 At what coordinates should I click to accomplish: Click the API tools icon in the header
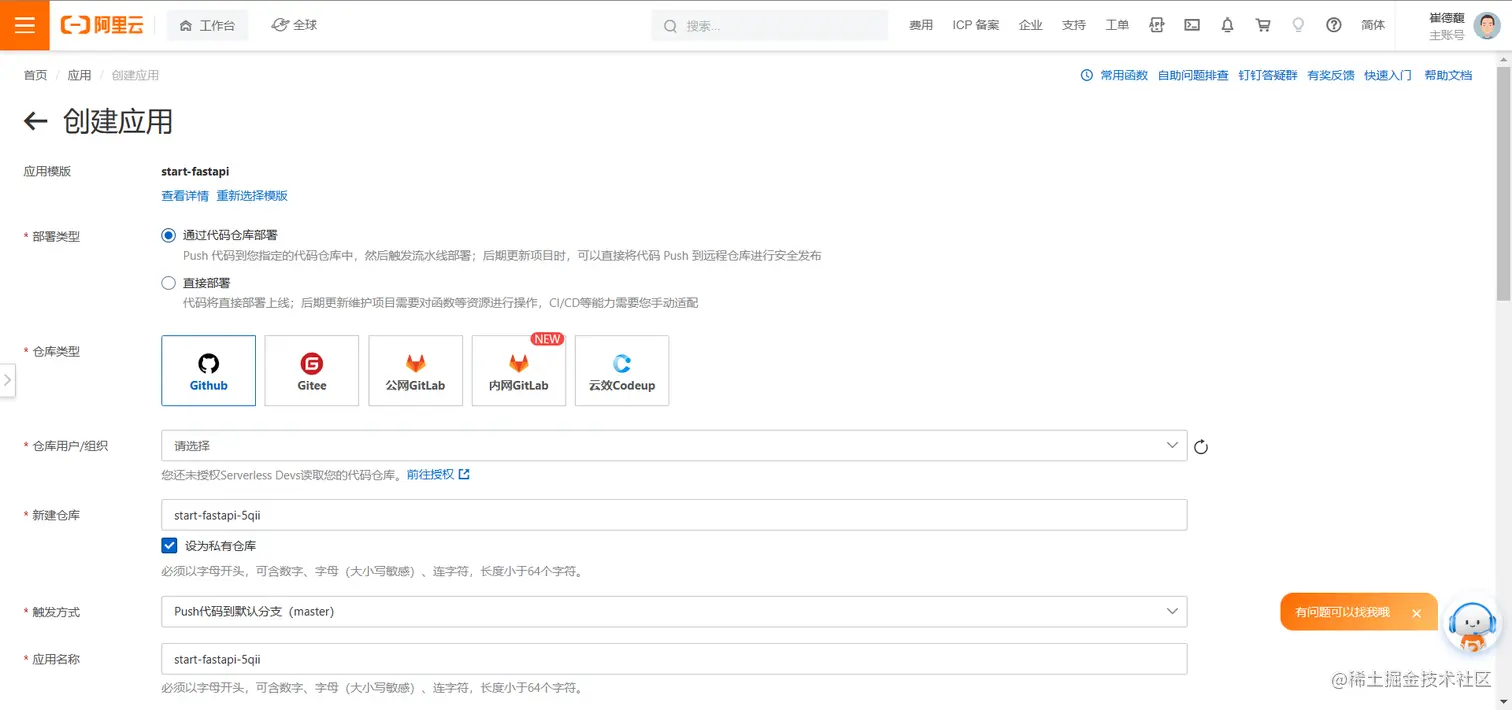pos(1157,25)
